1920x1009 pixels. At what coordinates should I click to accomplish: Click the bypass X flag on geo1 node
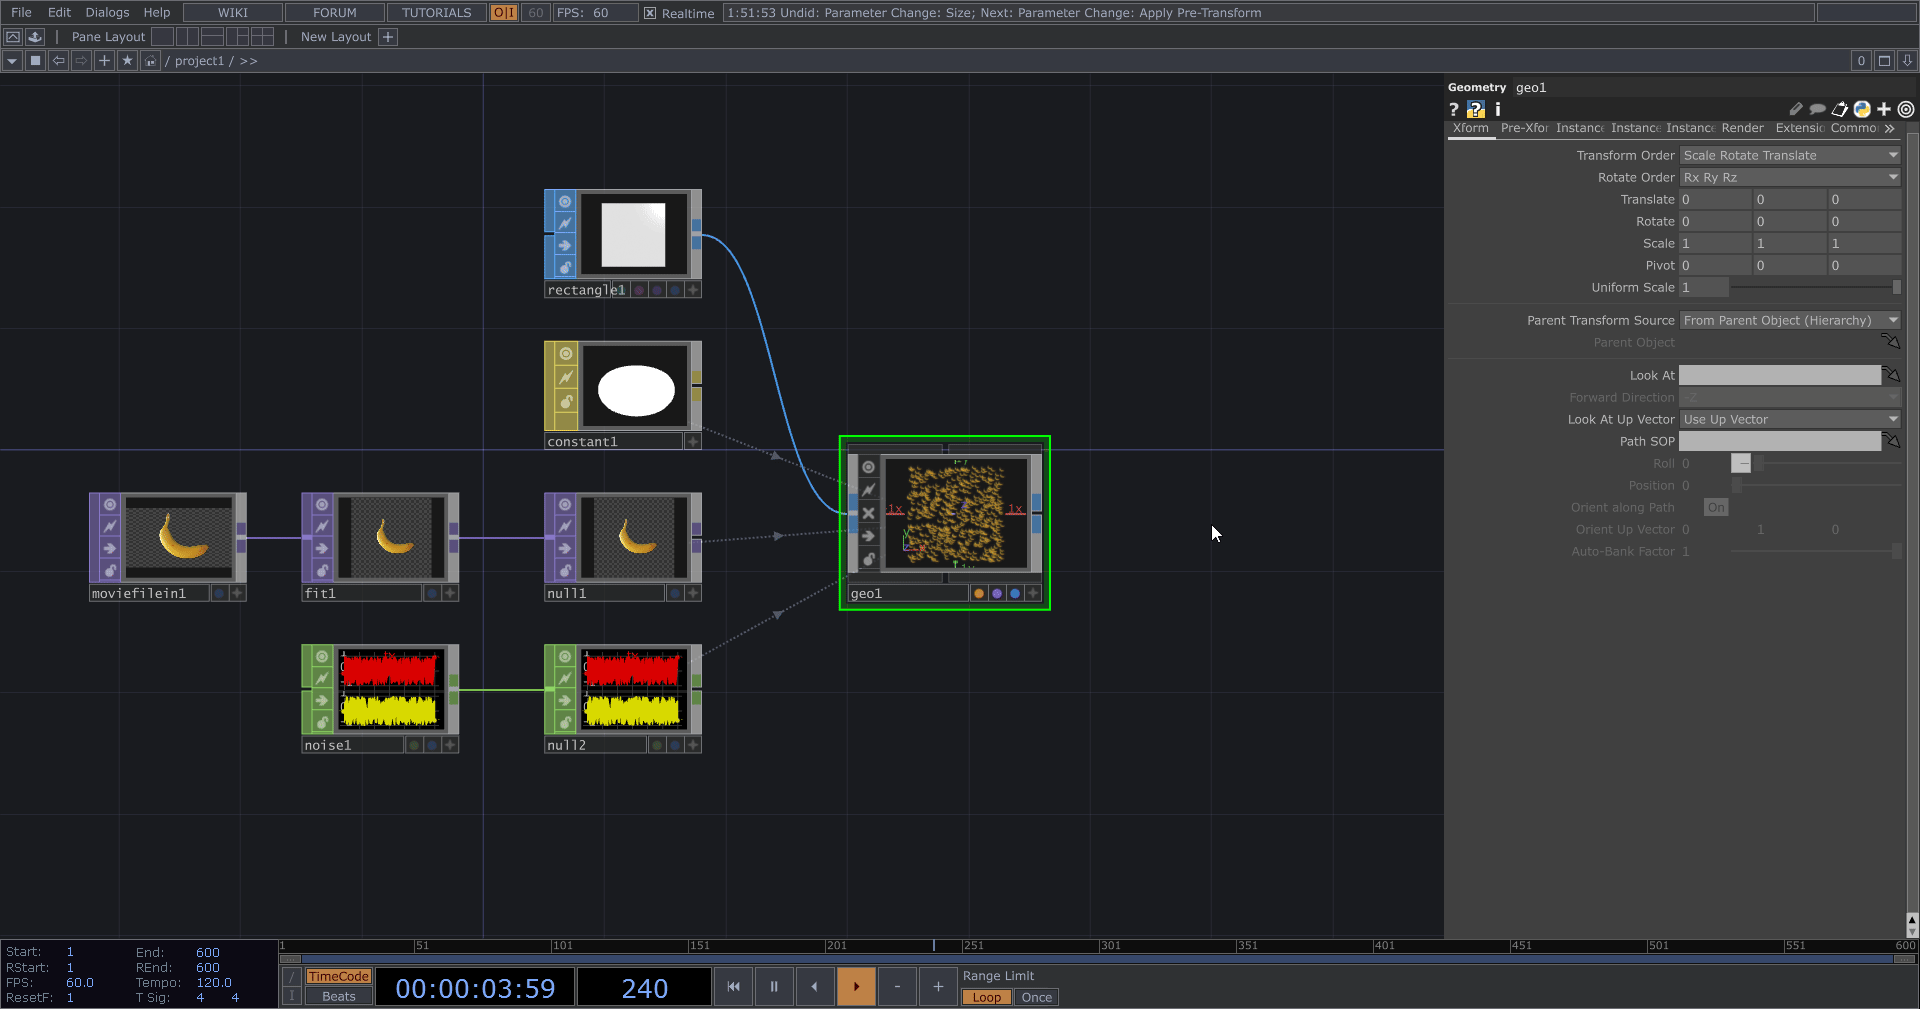click(x=868, y=513)
